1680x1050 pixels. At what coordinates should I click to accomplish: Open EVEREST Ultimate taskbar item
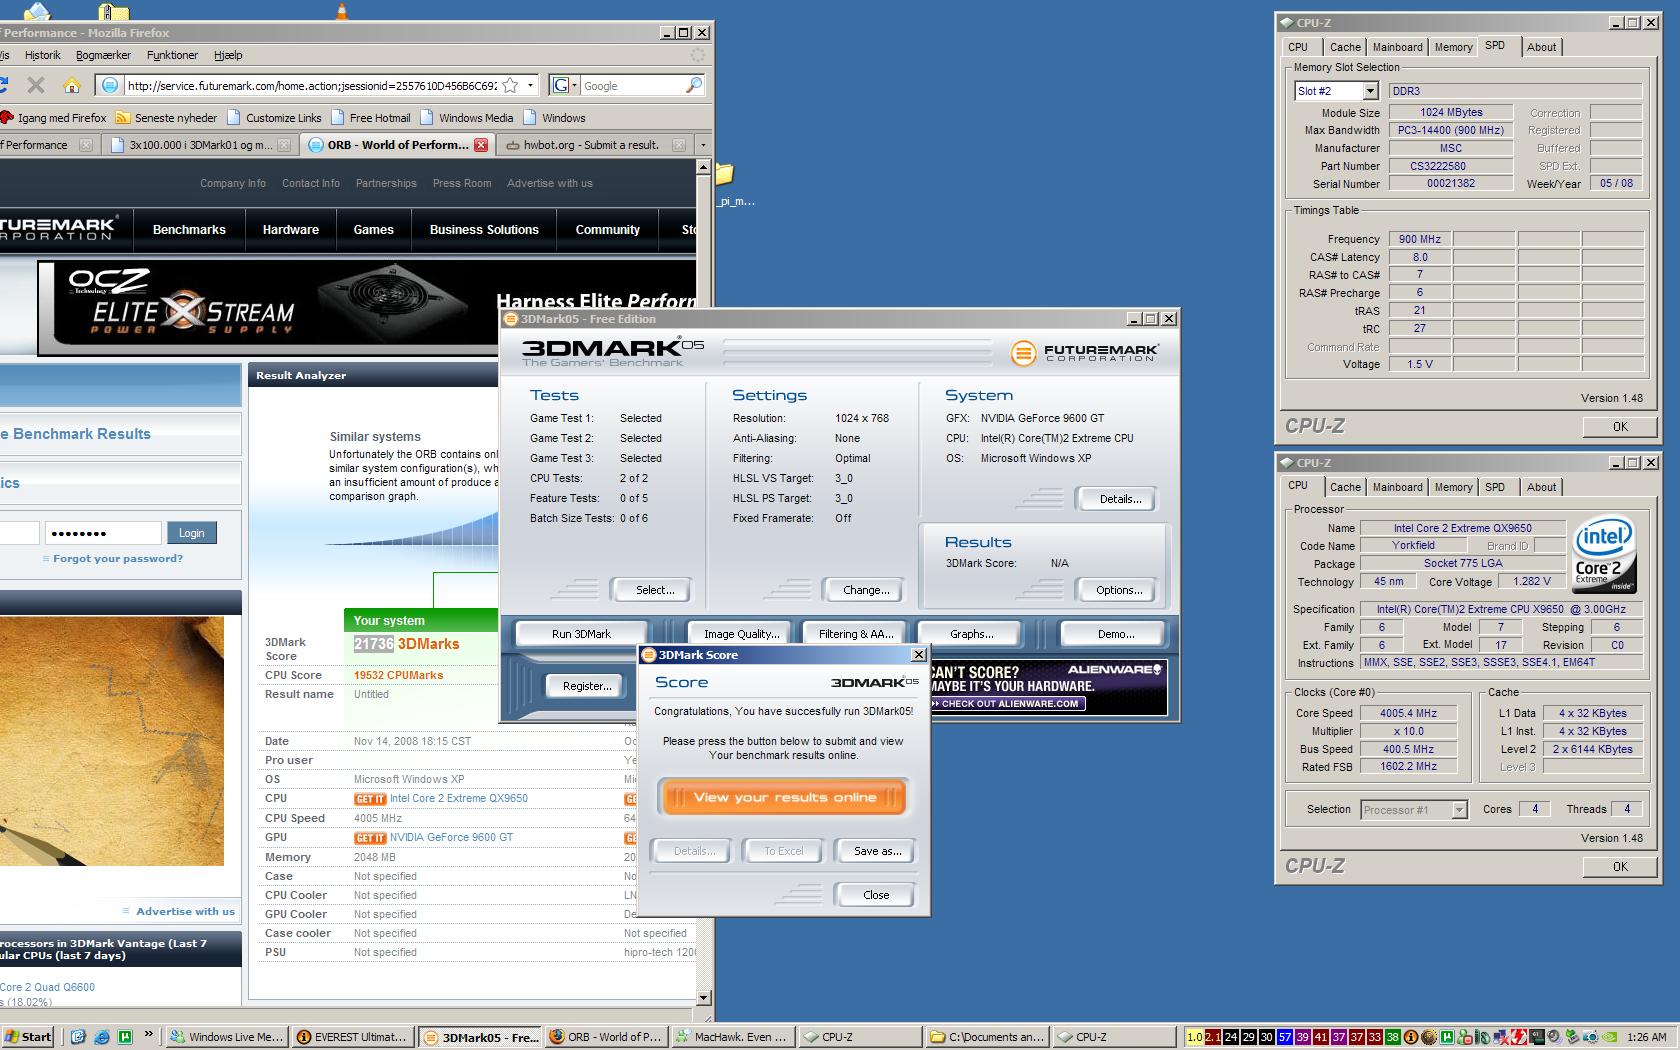point(353,1037)
